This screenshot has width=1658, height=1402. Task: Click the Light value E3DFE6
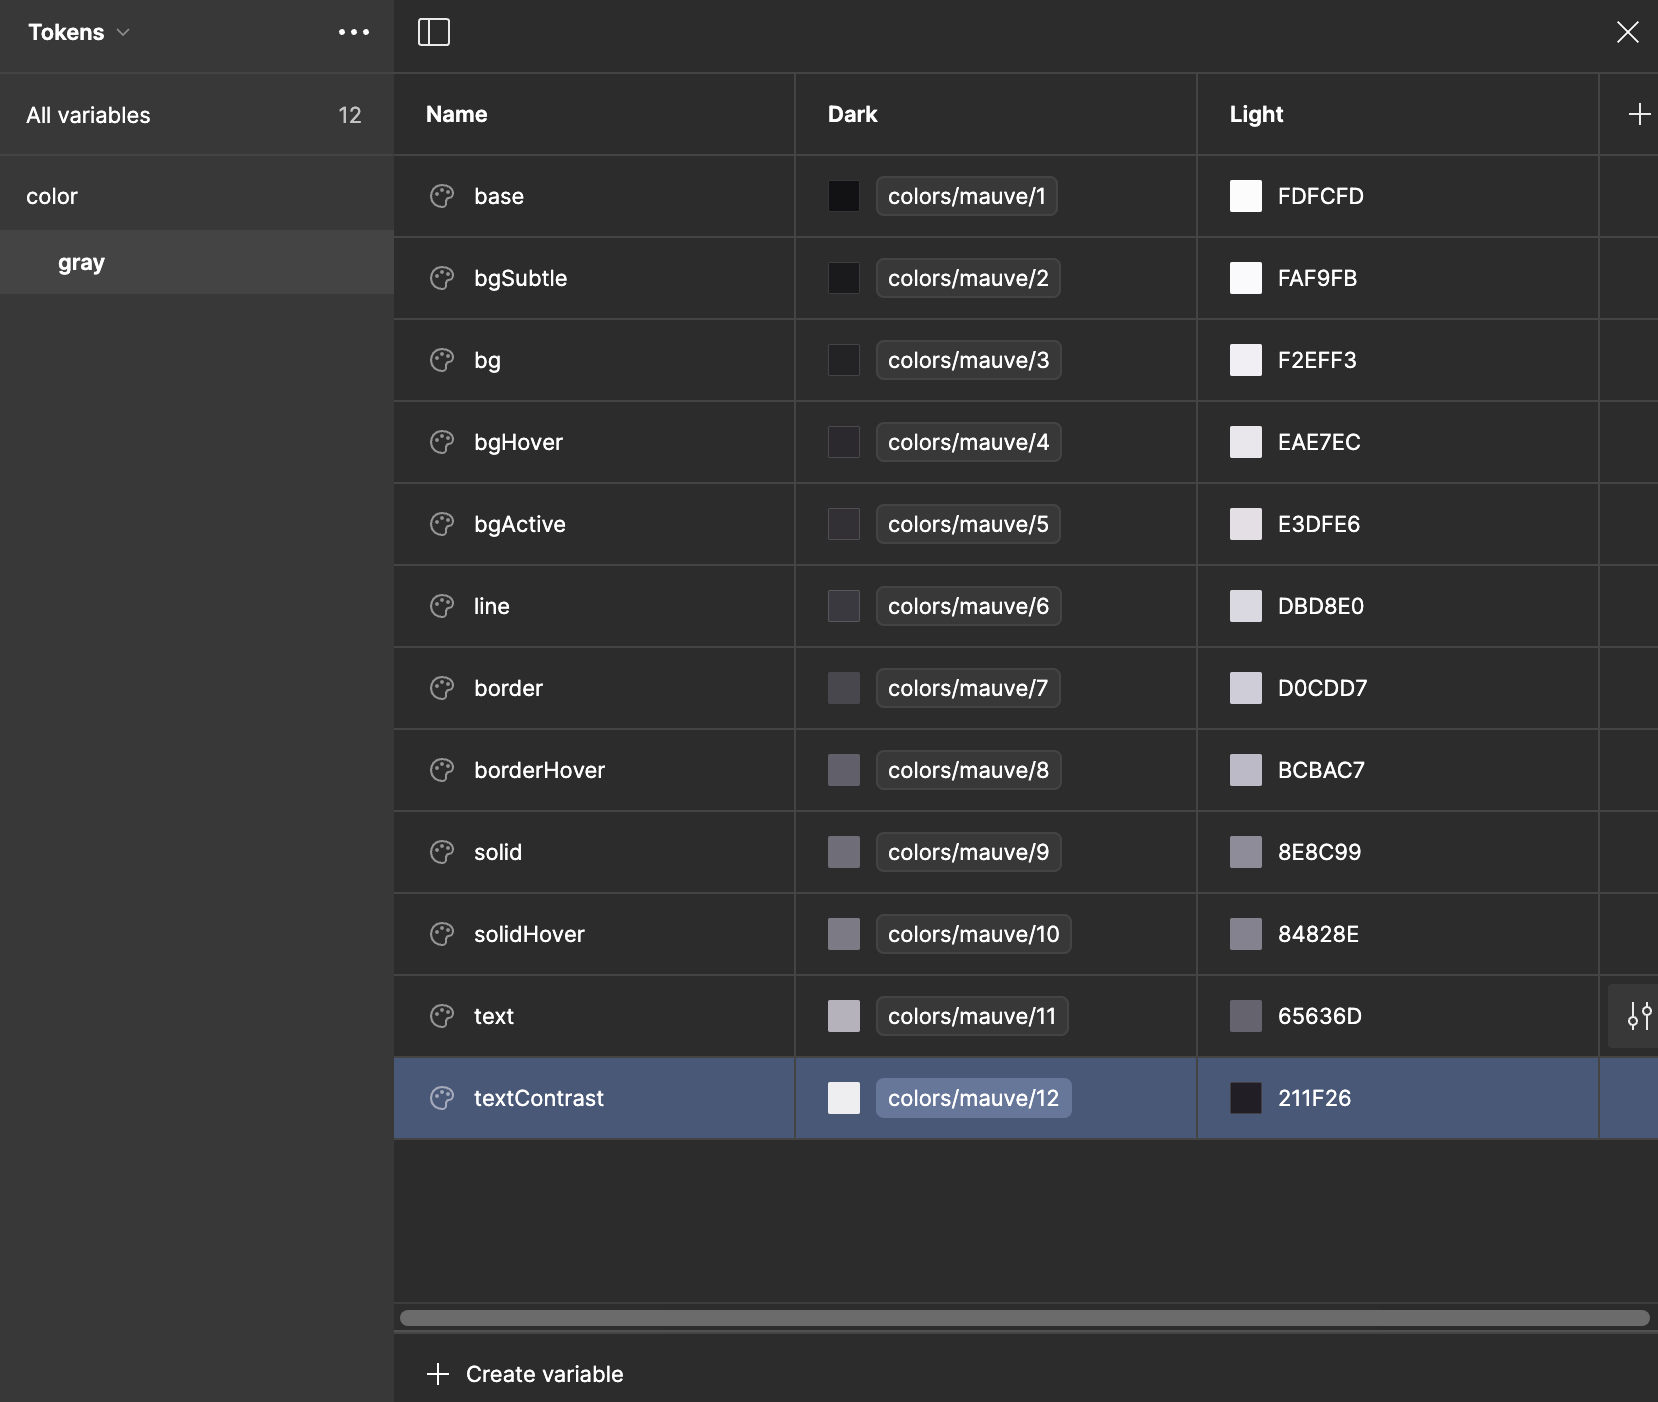tap(1319, 524)
